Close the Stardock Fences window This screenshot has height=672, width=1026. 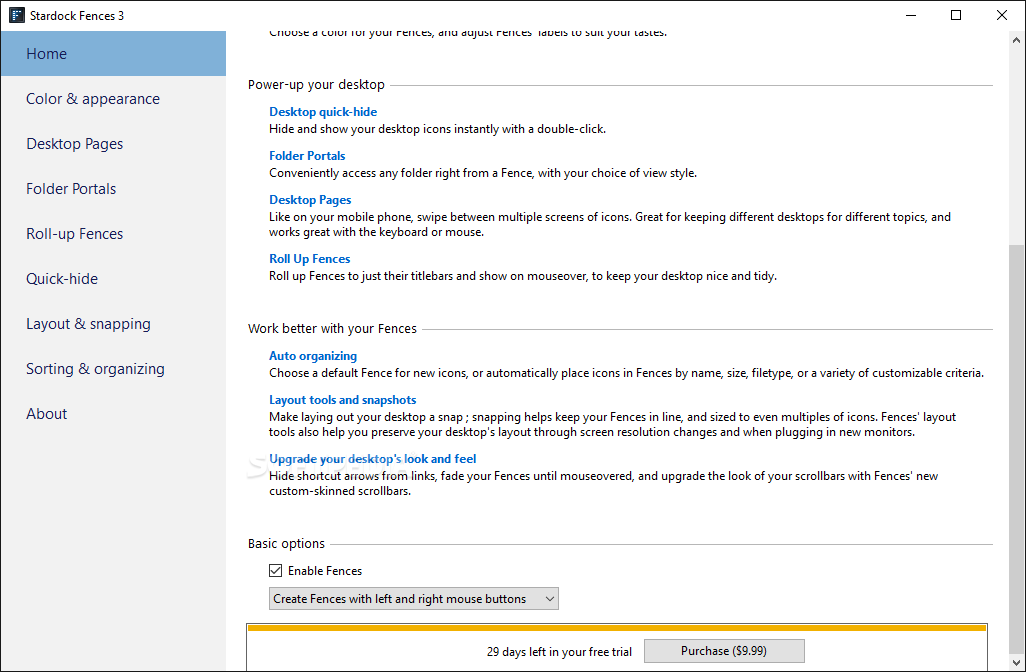(x=1002, y=15)
